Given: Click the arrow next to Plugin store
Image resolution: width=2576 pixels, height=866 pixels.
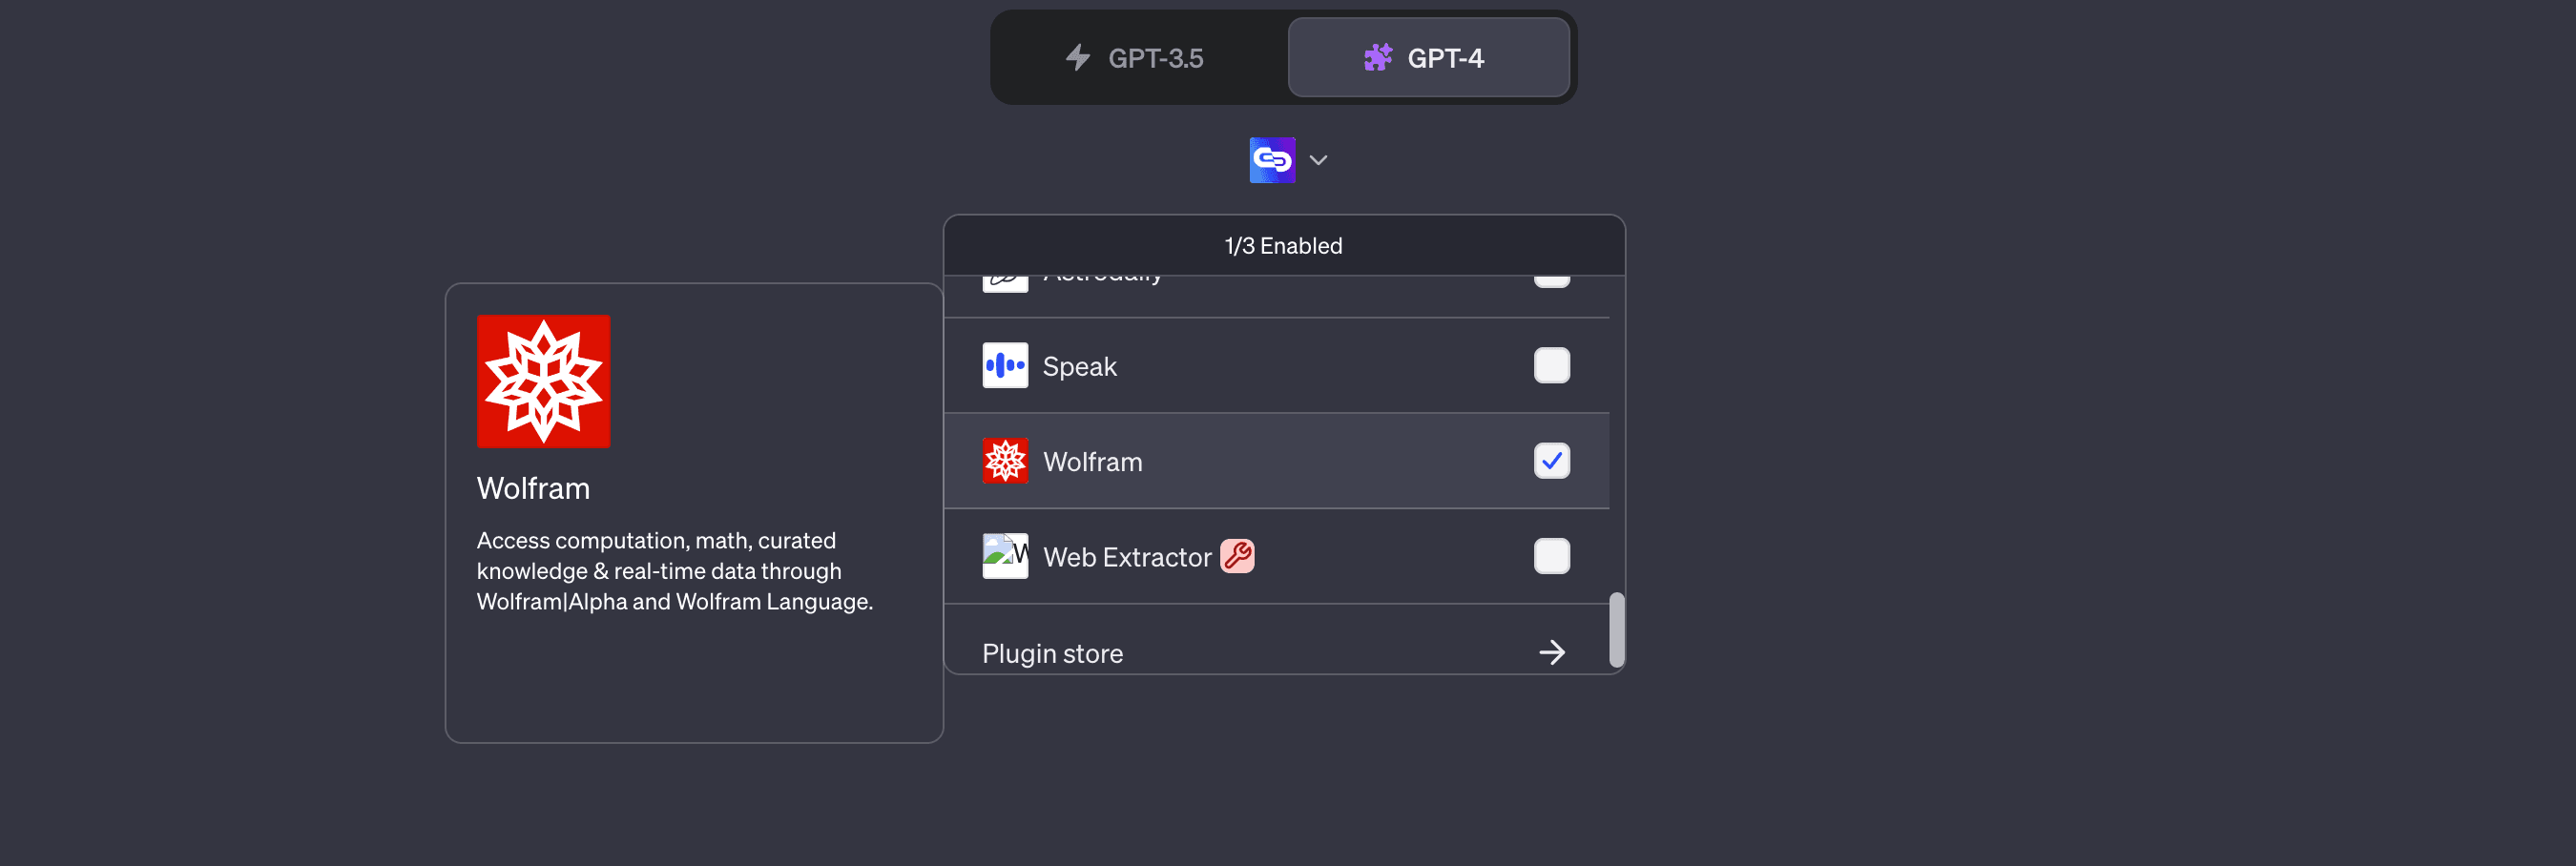Looking at the screenshot, I should (1551, 652).
